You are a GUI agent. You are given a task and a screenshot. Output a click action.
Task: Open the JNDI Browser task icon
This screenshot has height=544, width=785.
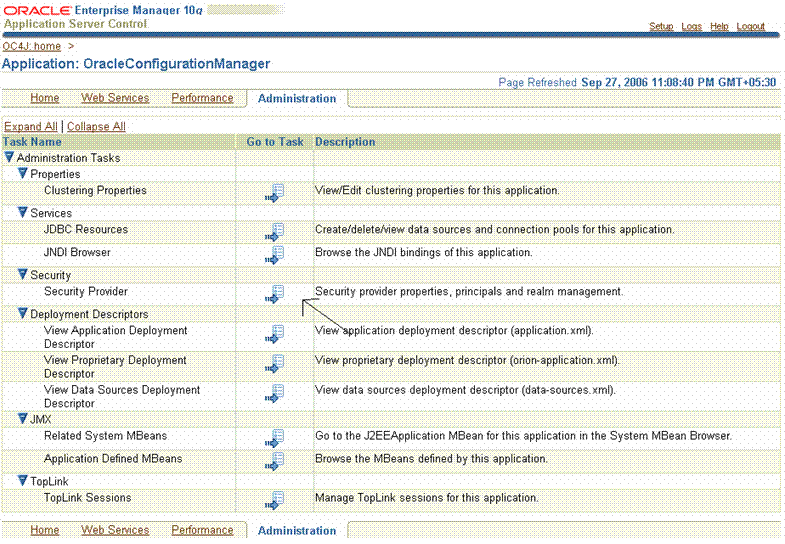(274, 255)
